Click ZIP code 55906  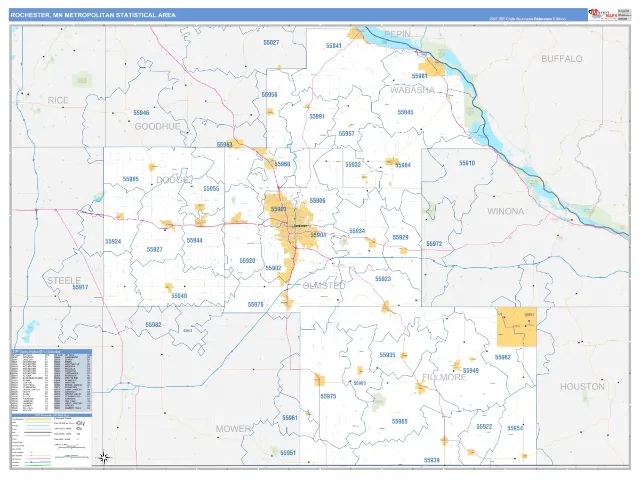point(318,201)
